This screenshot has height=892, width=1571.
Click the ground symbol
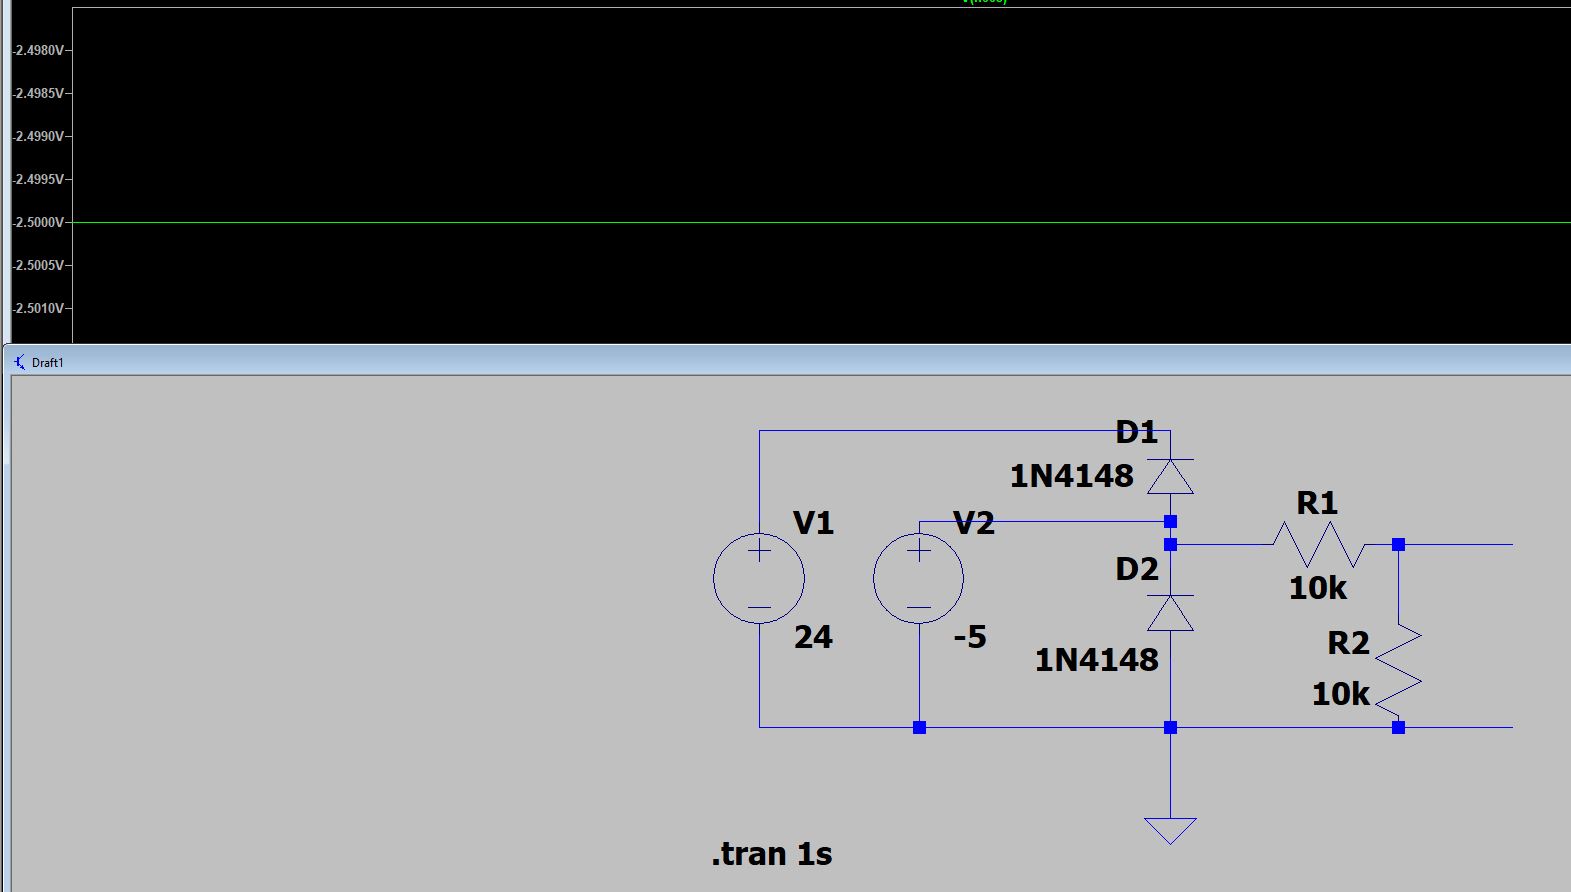[x=1170, y=830]
